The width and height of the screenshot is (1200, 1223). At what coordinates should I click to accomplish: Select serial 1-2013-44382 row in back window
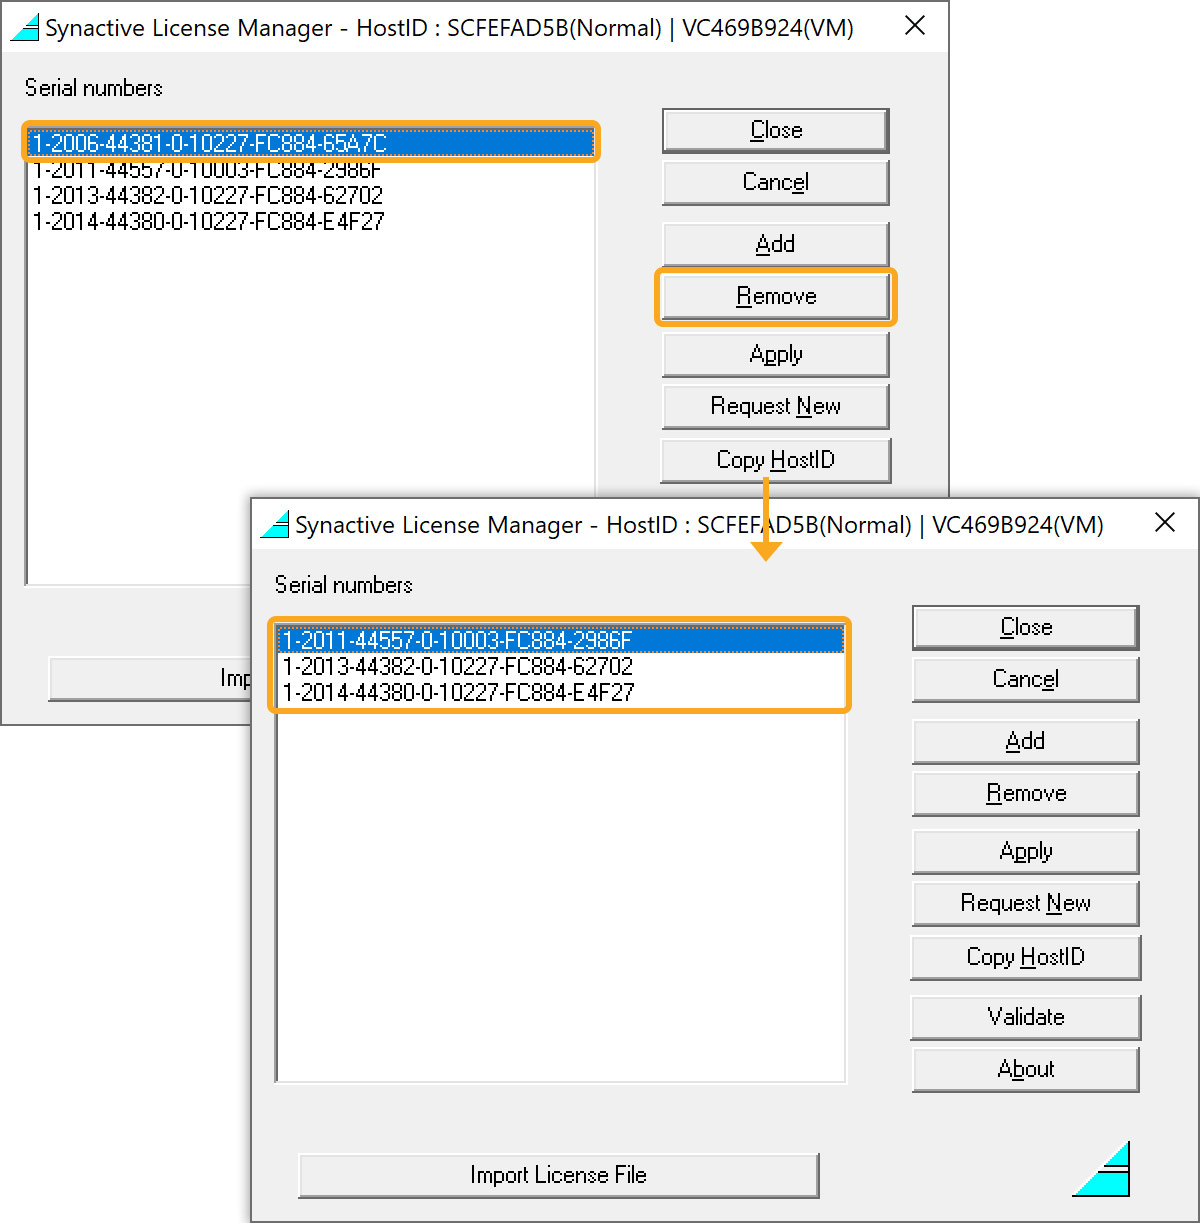click(311, 195)
